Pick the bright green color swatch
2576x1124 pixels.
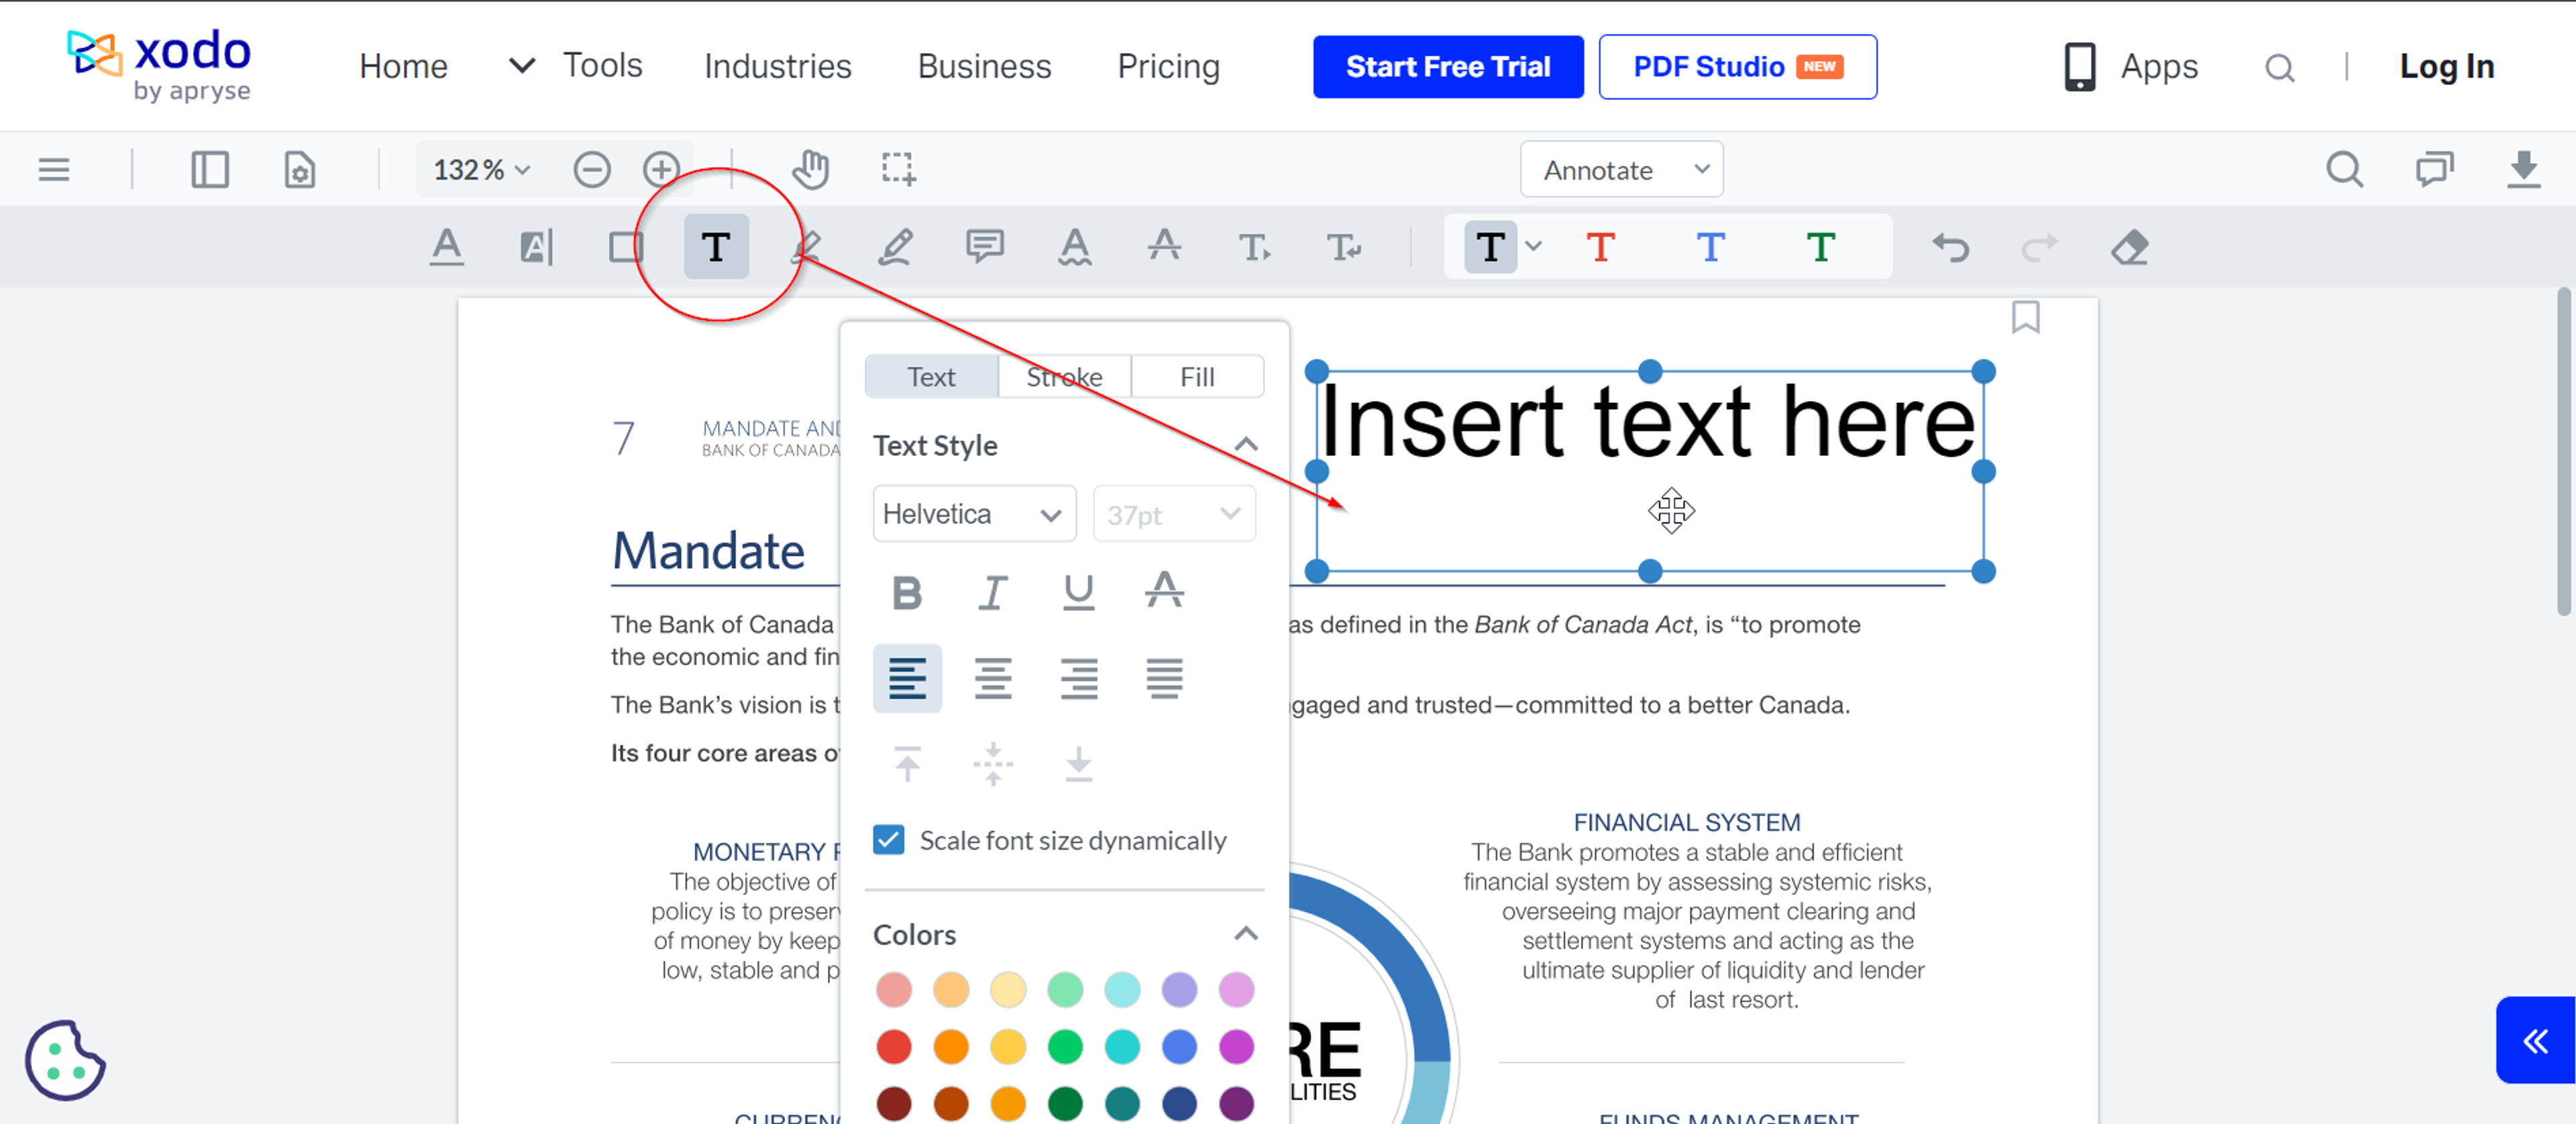[1065, 1047]
